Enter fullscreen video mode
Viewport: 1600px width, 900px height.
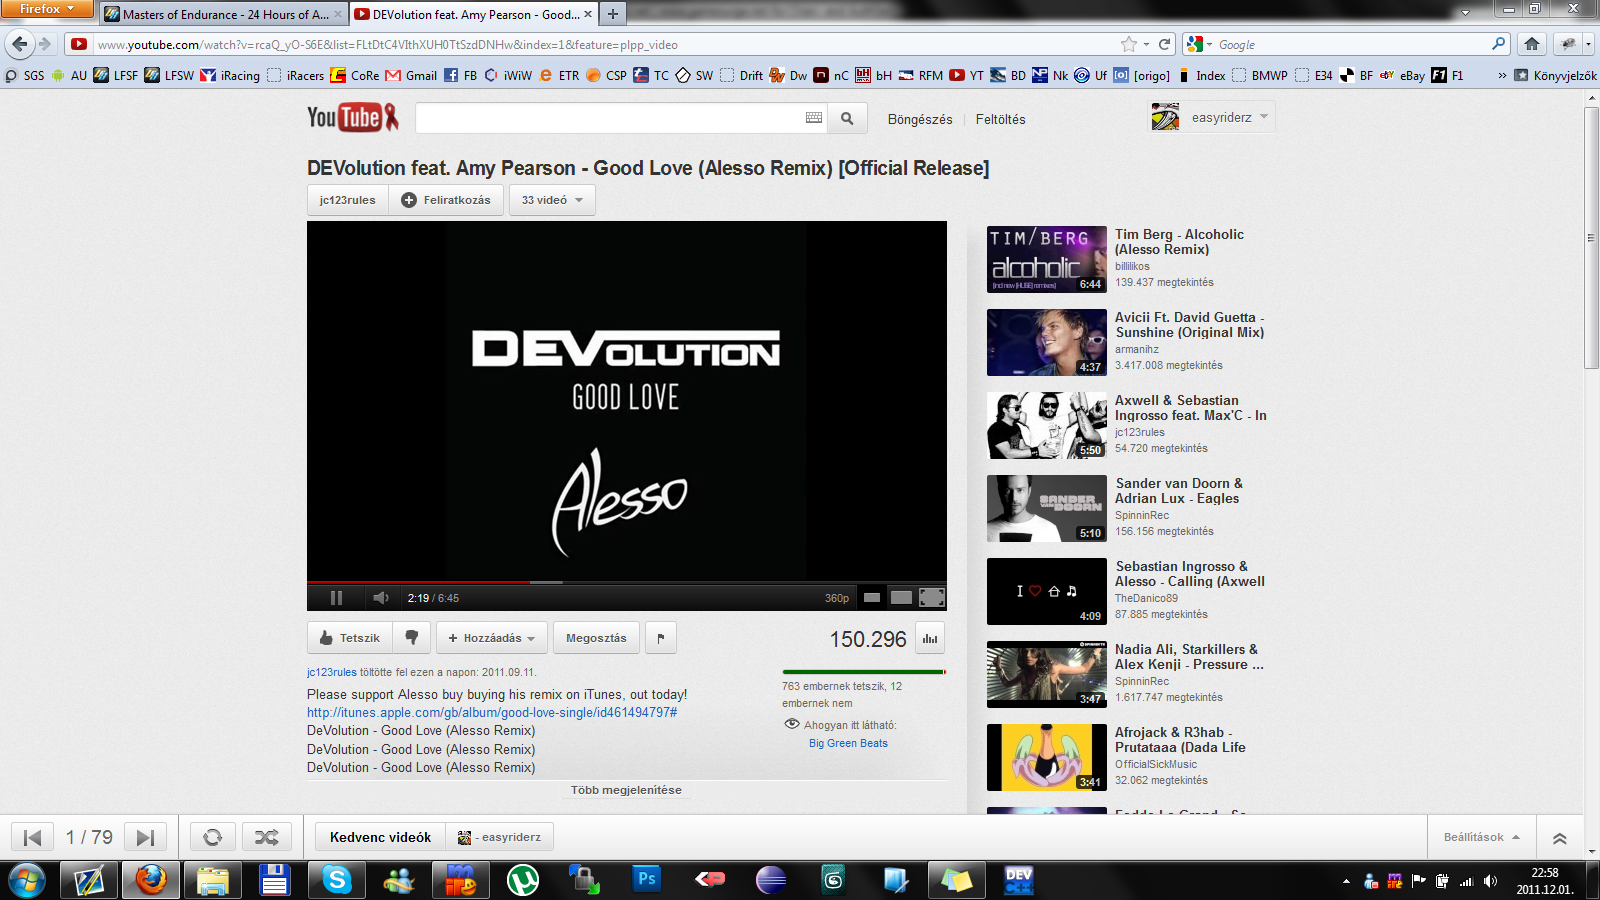[932, 598]
